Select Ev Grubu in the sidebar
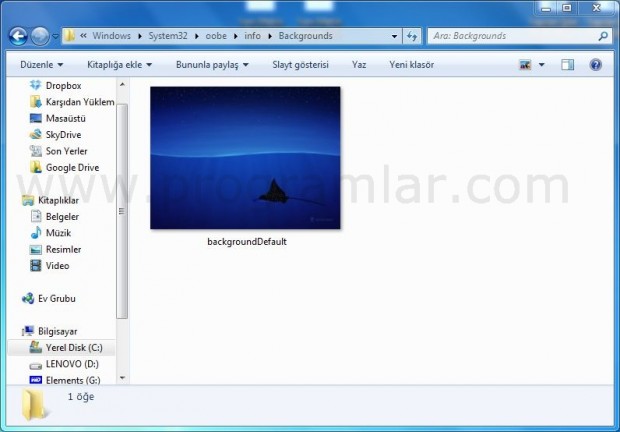620x432 pixels. [x=49, y=298]
